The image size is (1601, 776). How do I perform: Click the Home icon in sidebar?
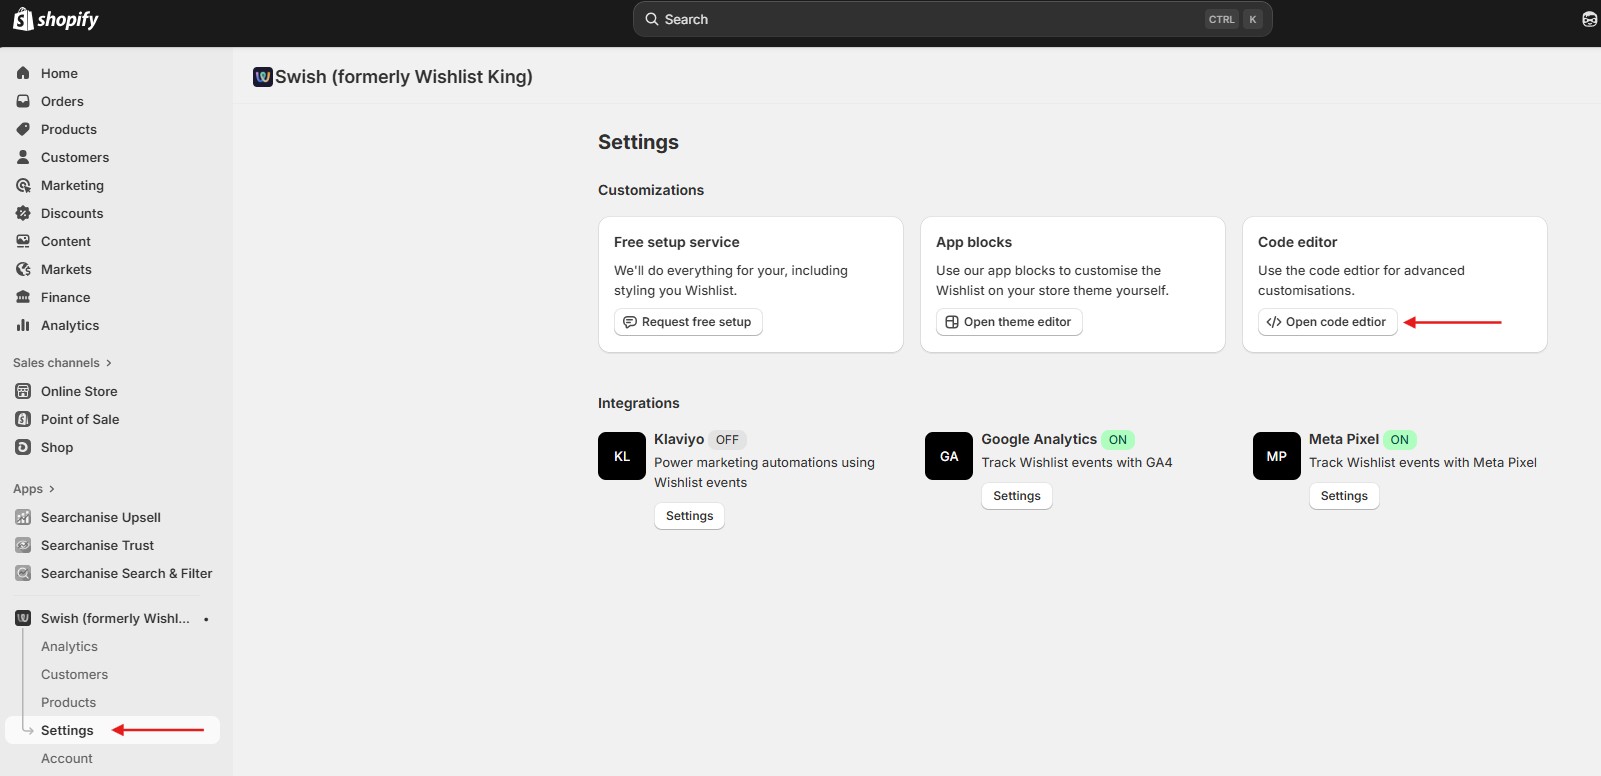click(23, 73)
